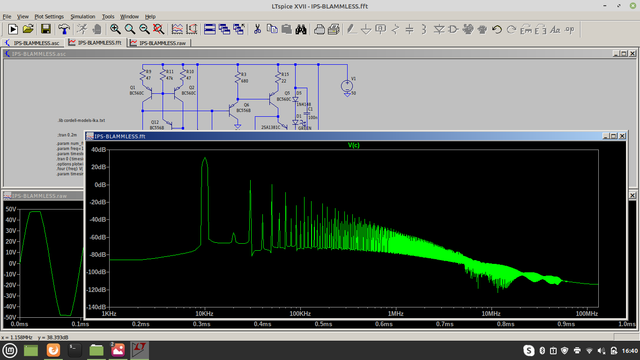Viewport: 640px width, 360px height.
Task: Save using the floppy disk icon
Action: pos(46,29)
